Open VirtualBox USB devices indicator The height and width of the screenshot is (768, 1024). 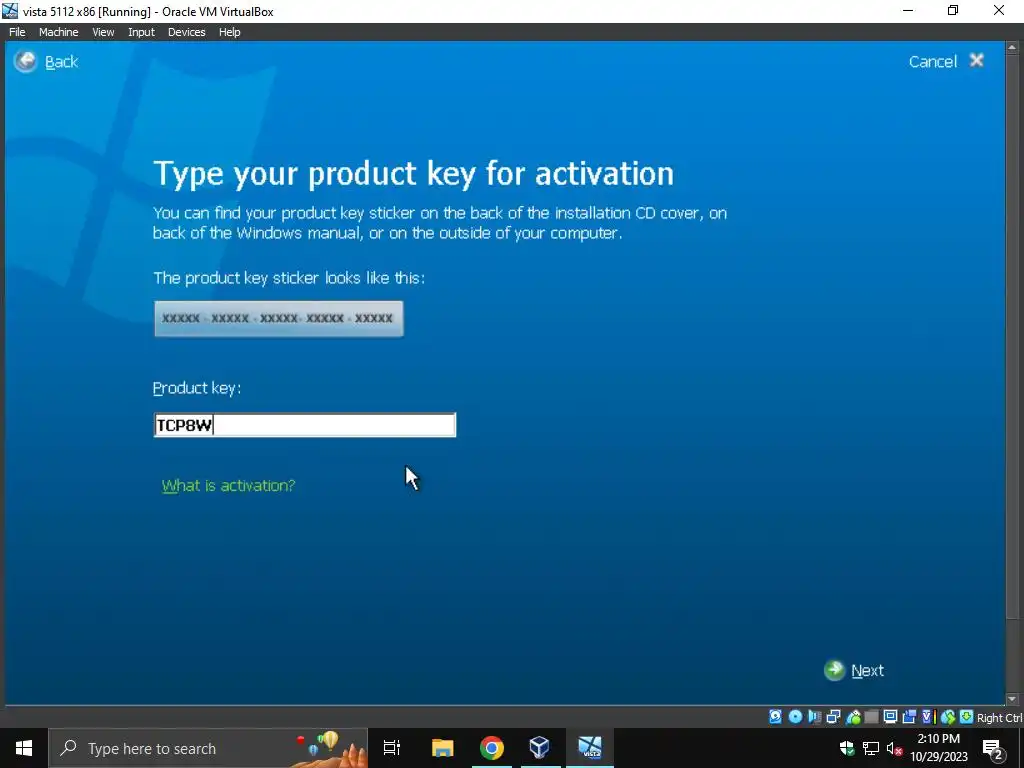click(x=853, y=717)
